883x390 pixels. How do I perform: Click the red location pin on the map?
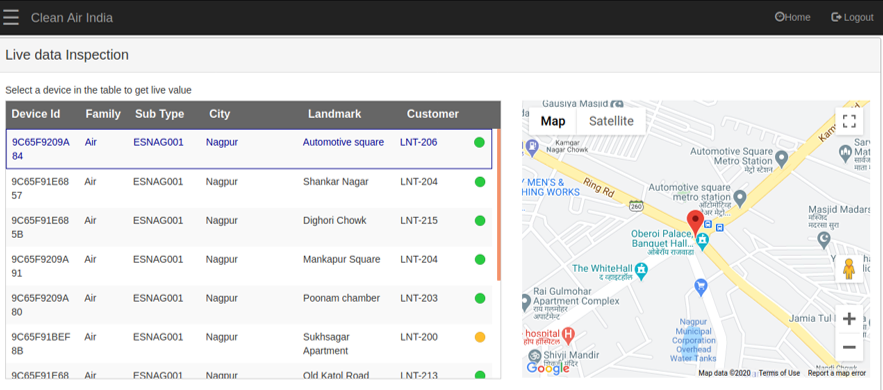[695, 222]
